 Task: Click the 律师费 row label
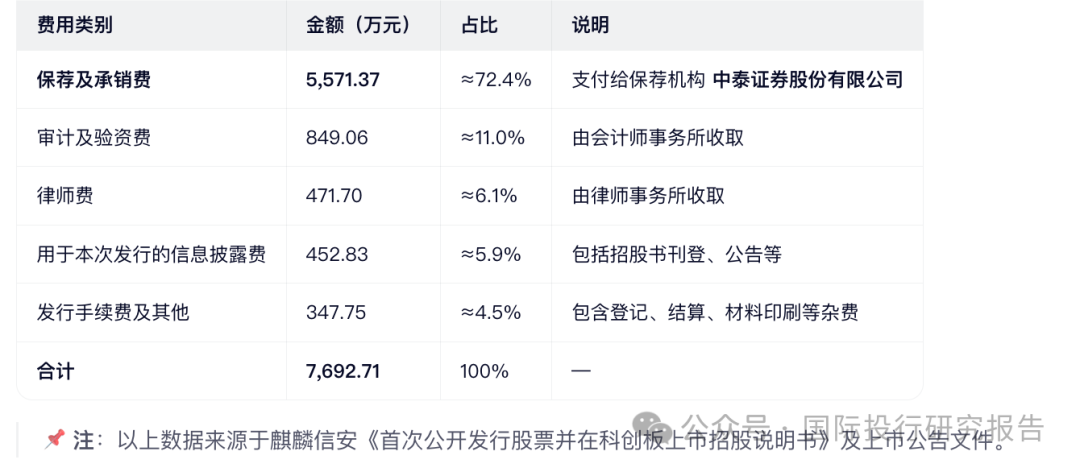point(65,196)
